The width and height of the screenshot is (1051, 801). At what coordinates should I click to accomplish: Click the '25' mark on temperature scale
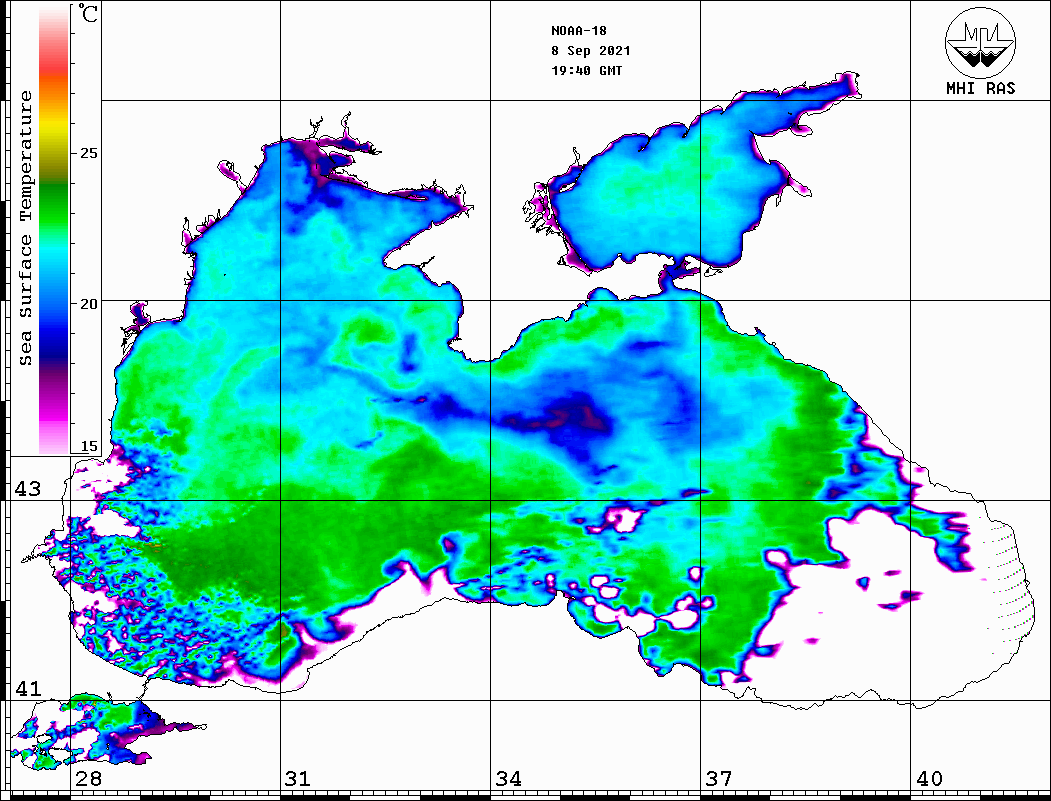coord(88,153)
